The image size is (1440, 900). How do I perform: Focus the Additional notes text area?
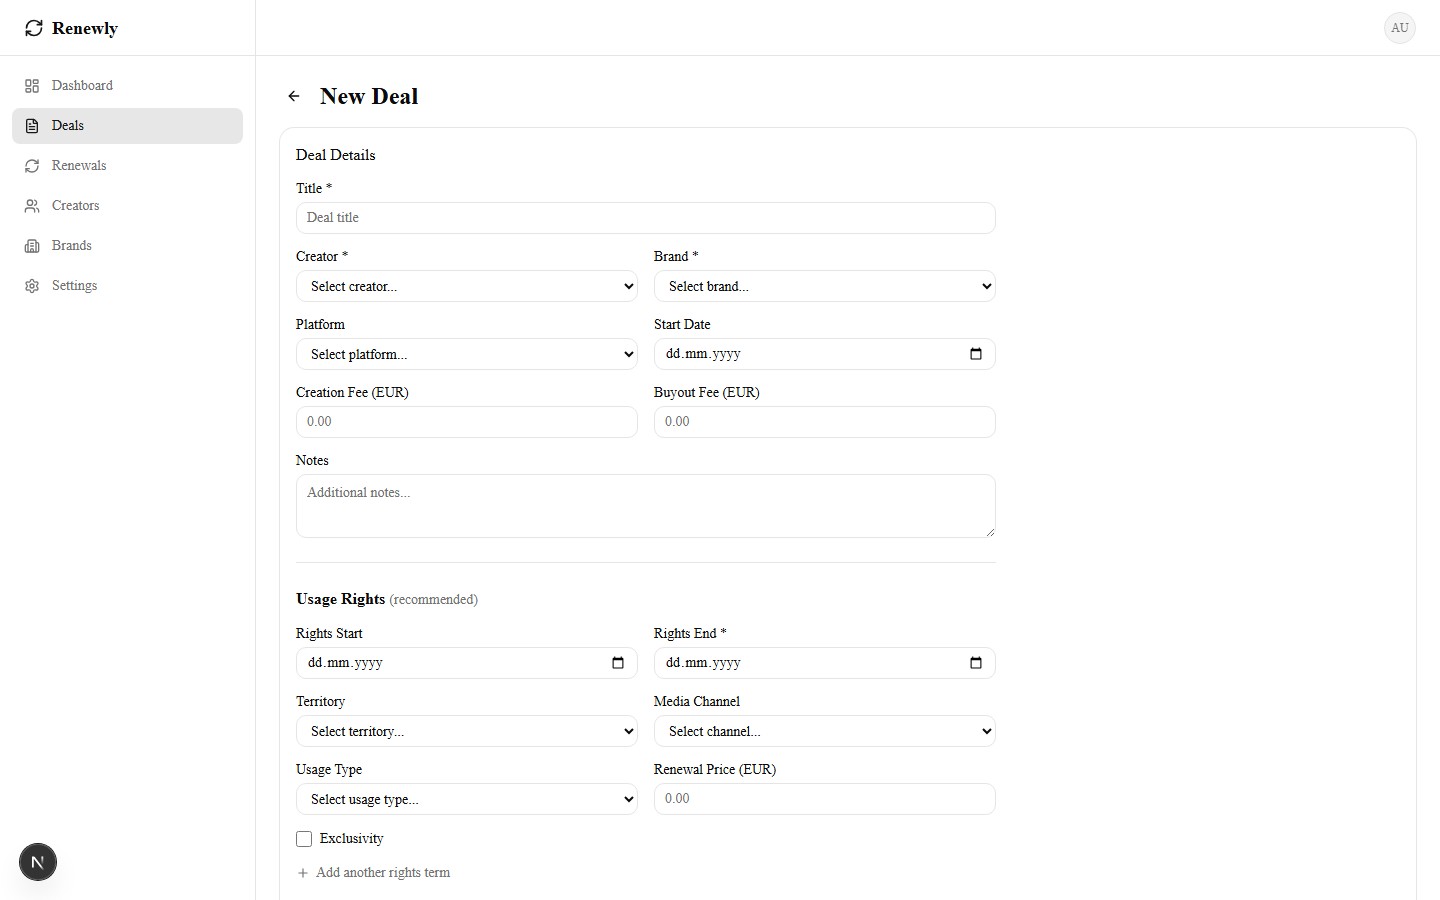[x=645, y=506]
